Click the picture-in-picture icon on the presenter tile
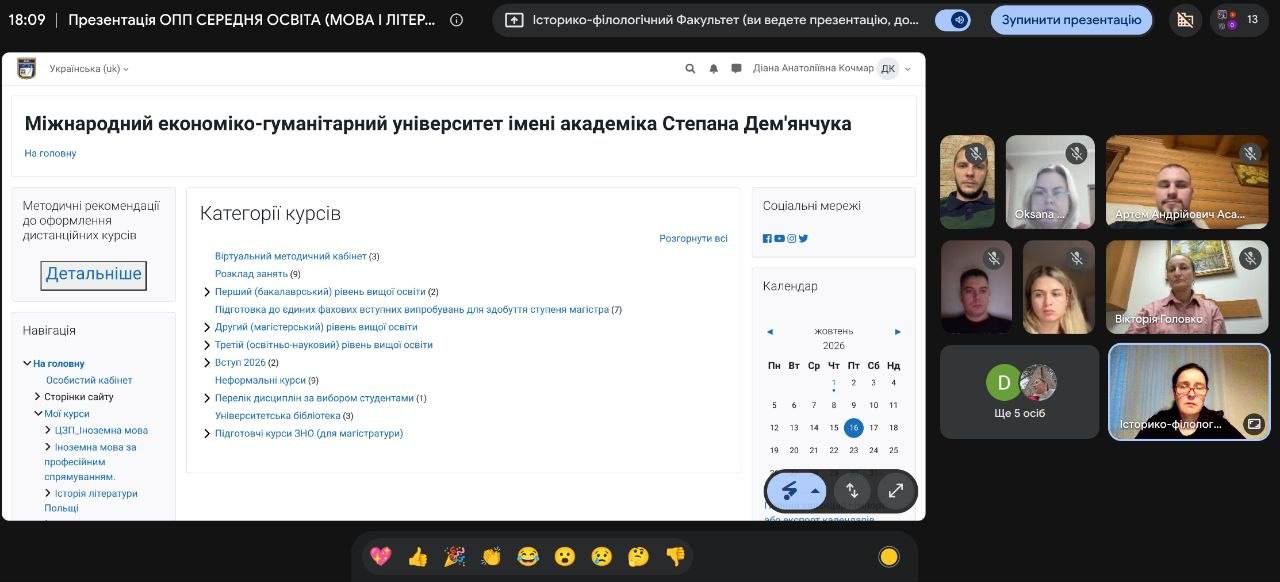This screenshot has height=582, width=1280. point(1253,424)
